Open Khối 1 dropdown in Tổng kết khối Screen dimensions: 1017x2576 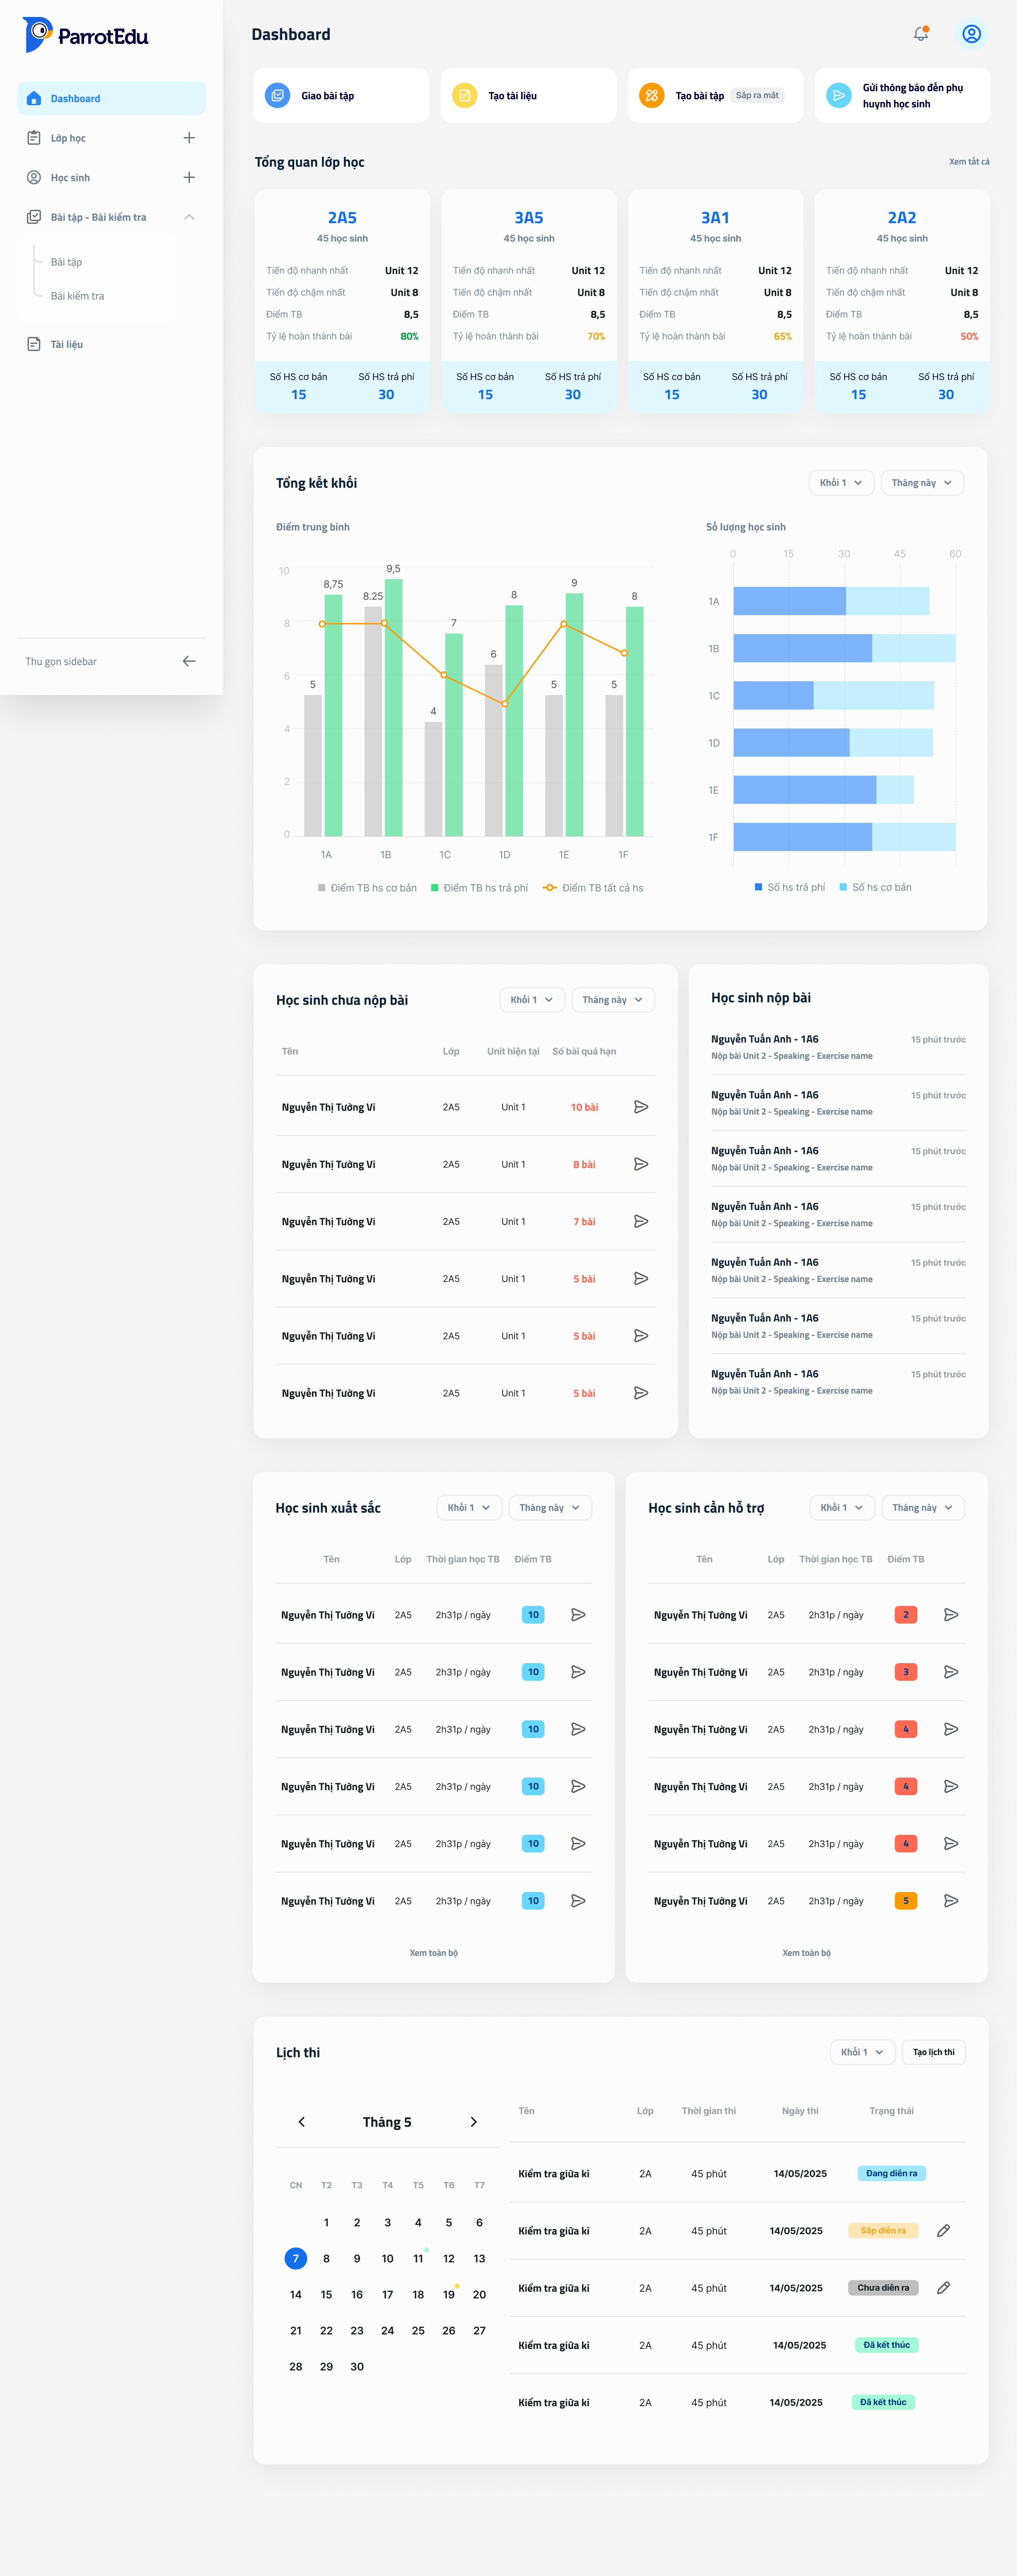pyautogui.click(x=841, y=483)
